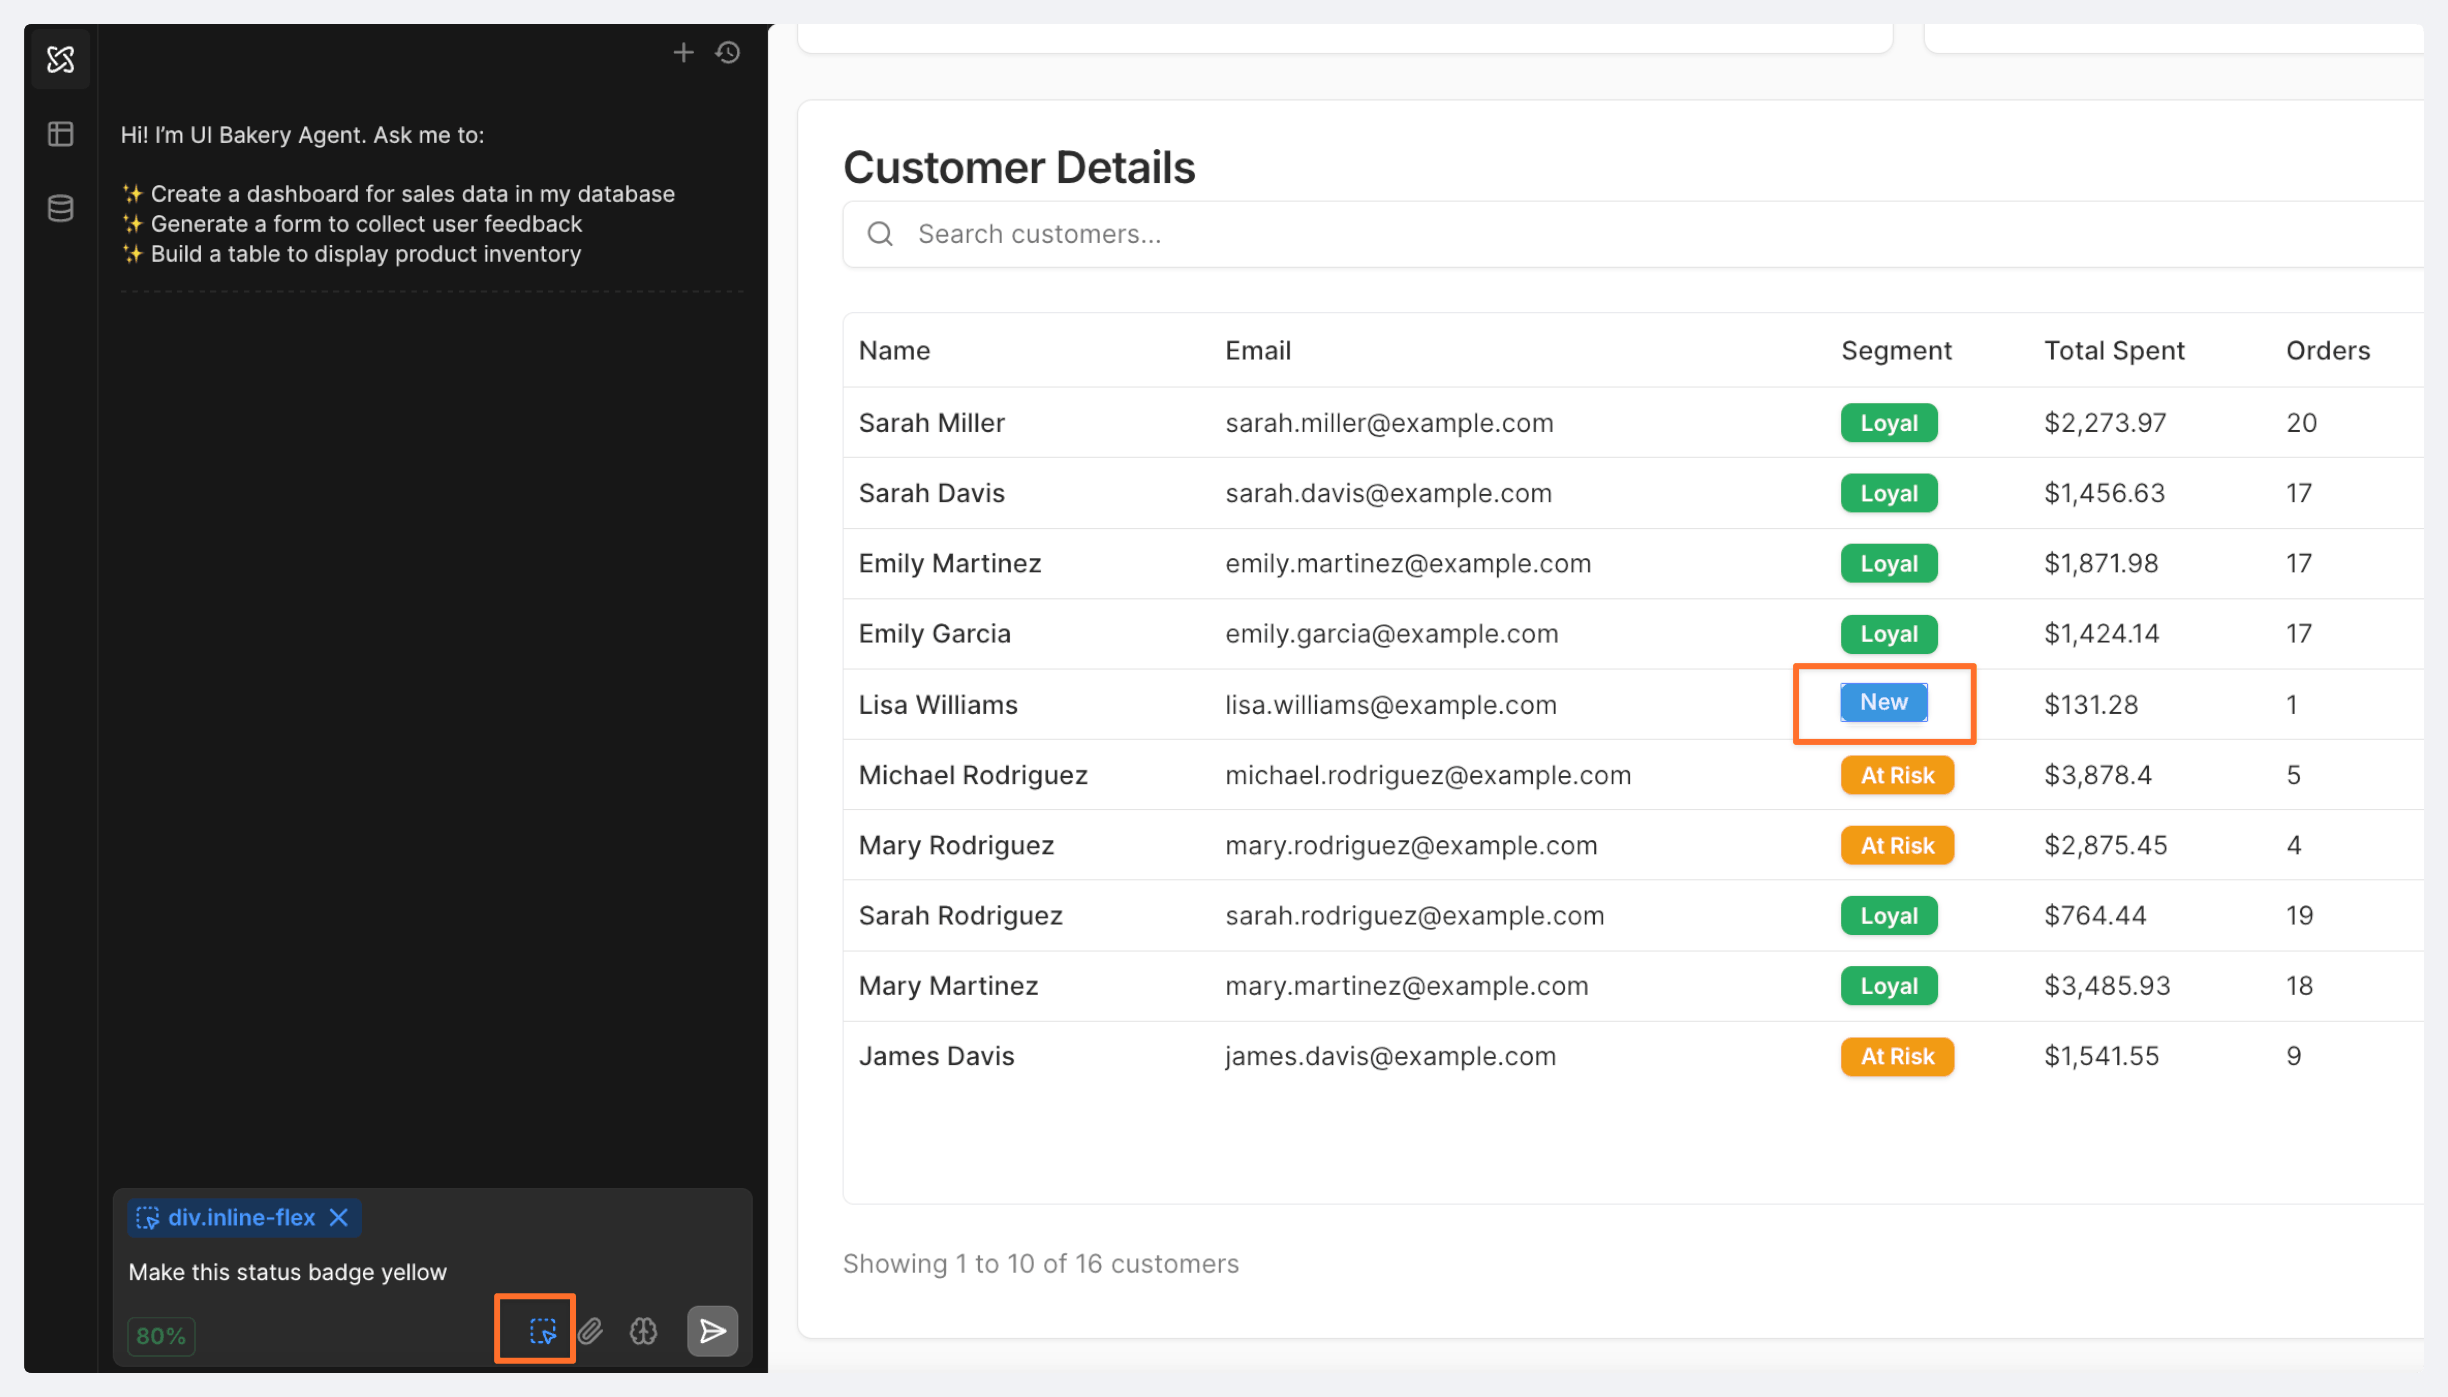Viewport: 2448px width, 1397px height.
Task: Click the UI Bakery logo icon
Action: point(61,59)
